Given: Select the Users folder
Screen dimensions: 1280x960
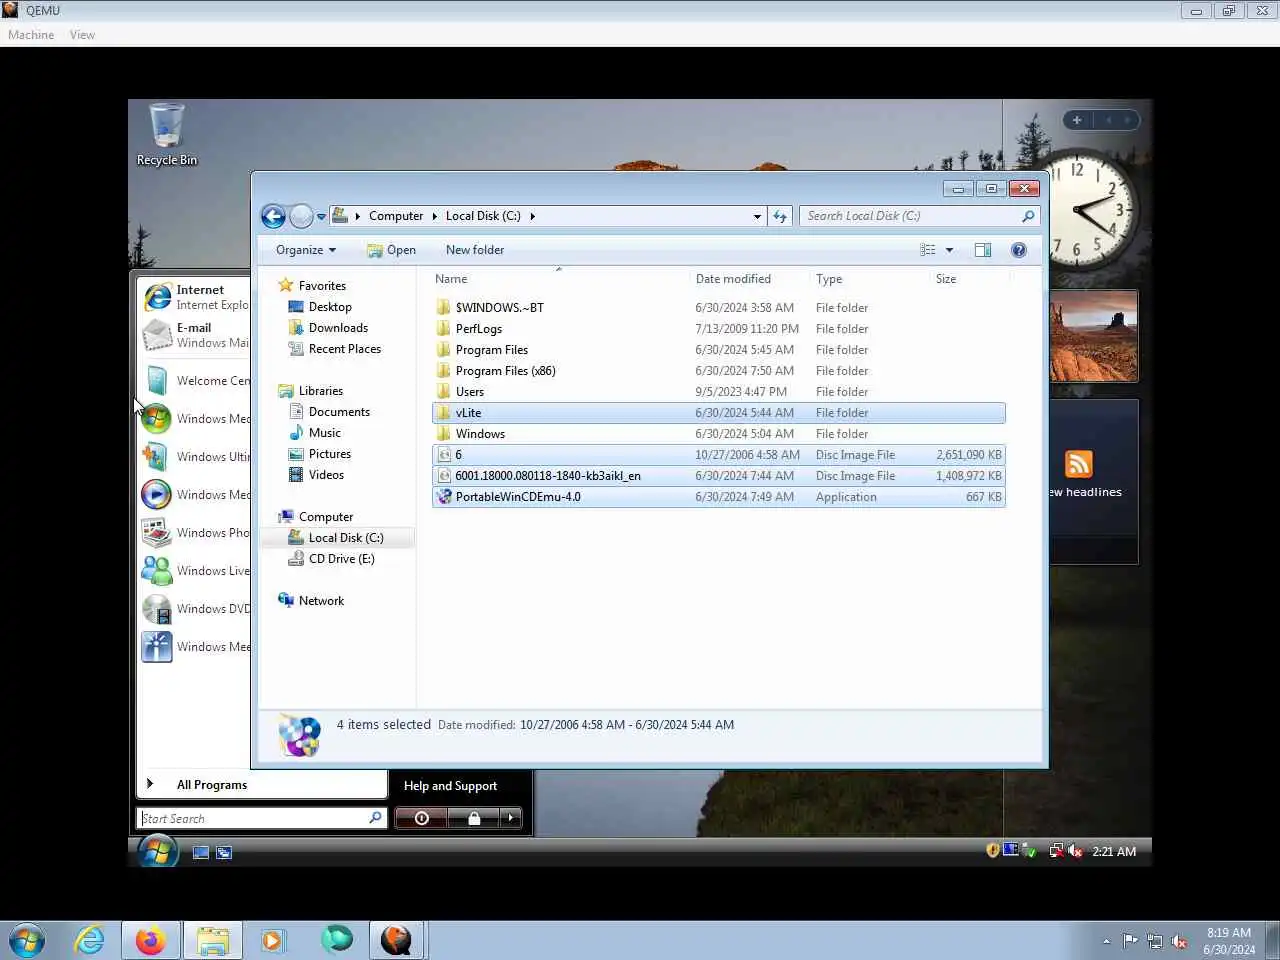Looking at the screenshot, I should pyautogui.click(x=469, y=392).
